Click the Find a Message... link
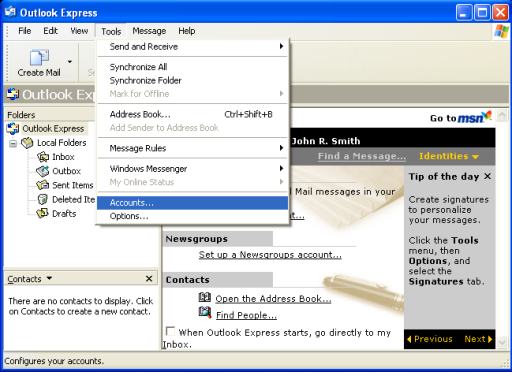The image size is (512, 372). click(362, 156)
